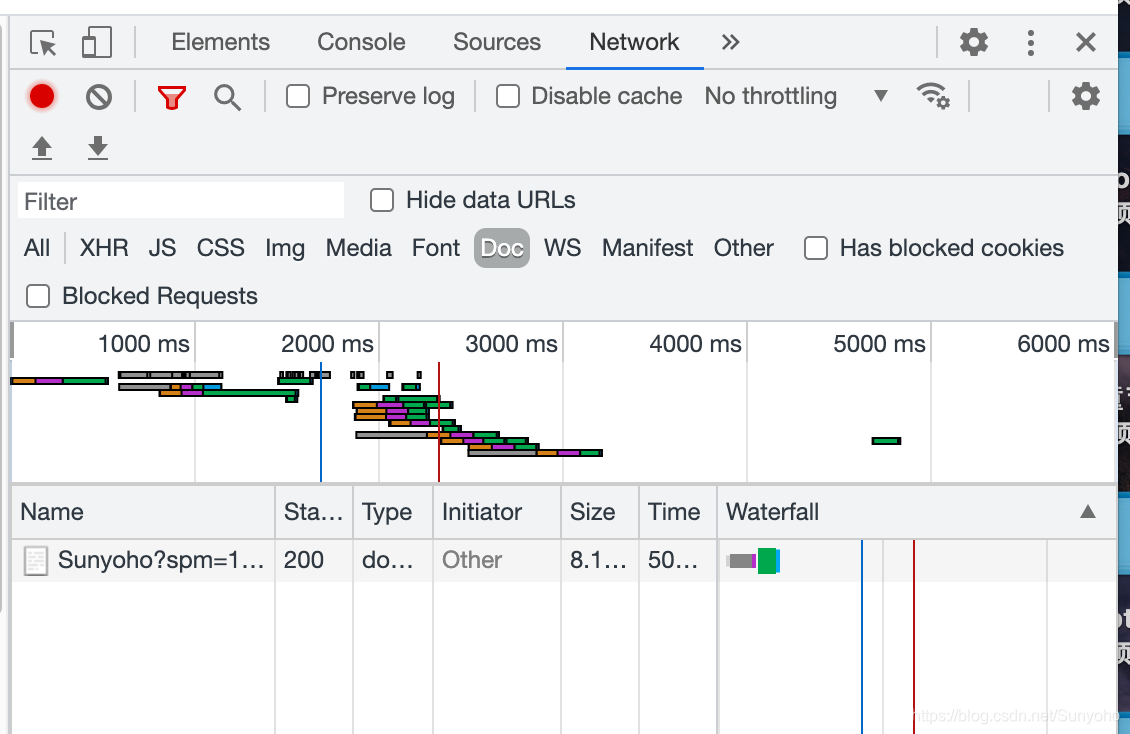The width and height of the screenshot is (1130, 734).
Task: Toggle the device toolbar icon
Action: [x=97, y=42]
